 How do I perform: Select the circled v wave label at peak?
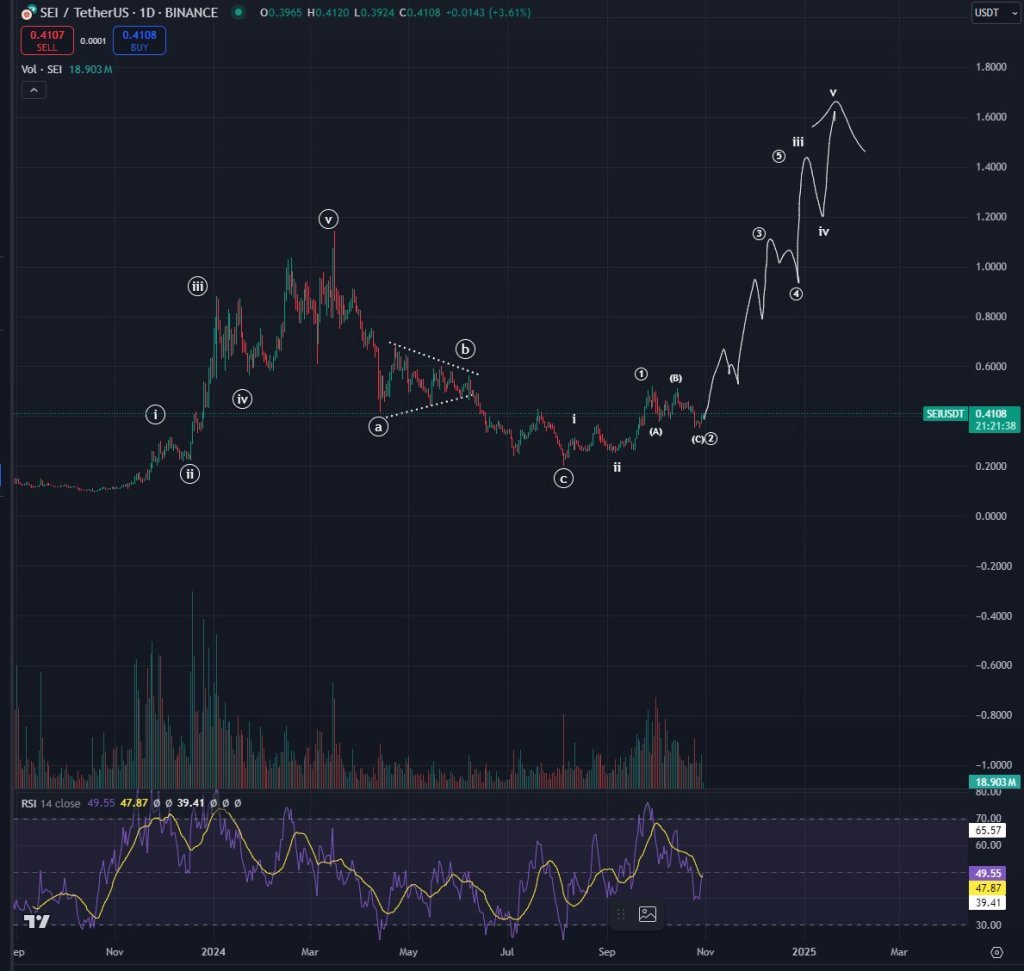pyautogui.click(x=328, y=219)
